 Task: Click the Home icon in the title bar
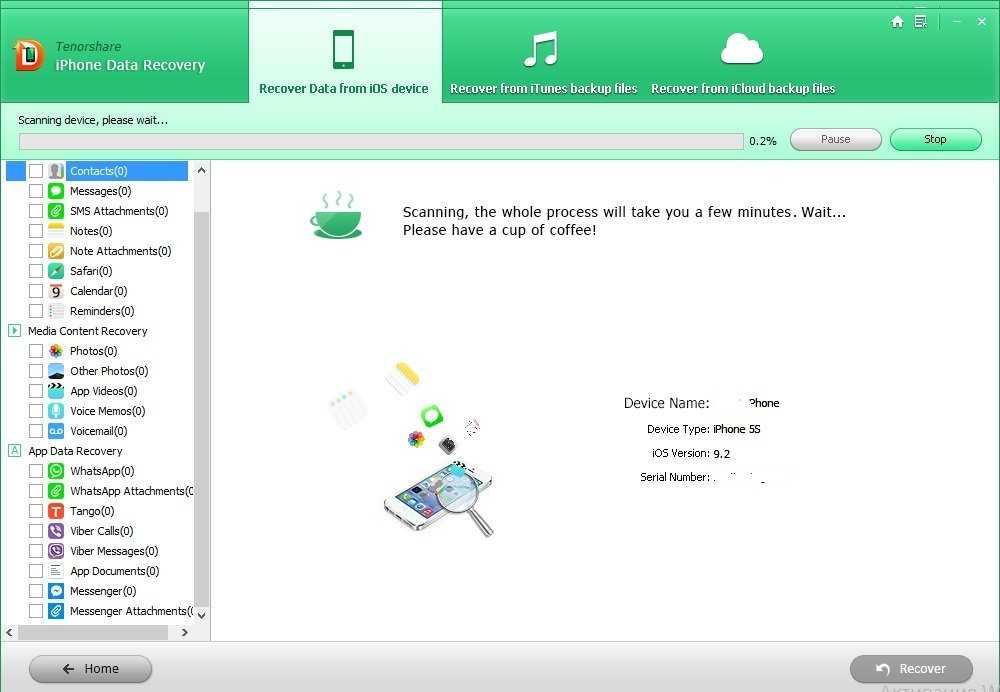point(897,21)
